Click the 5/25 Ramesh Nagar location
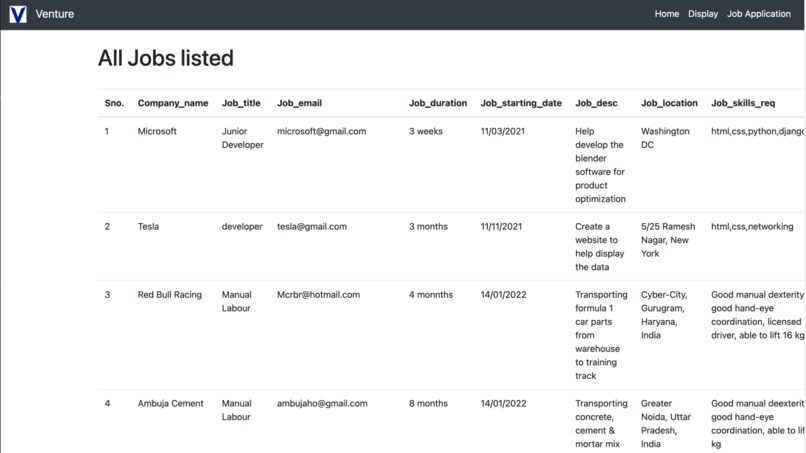 [x=668, y=240]
